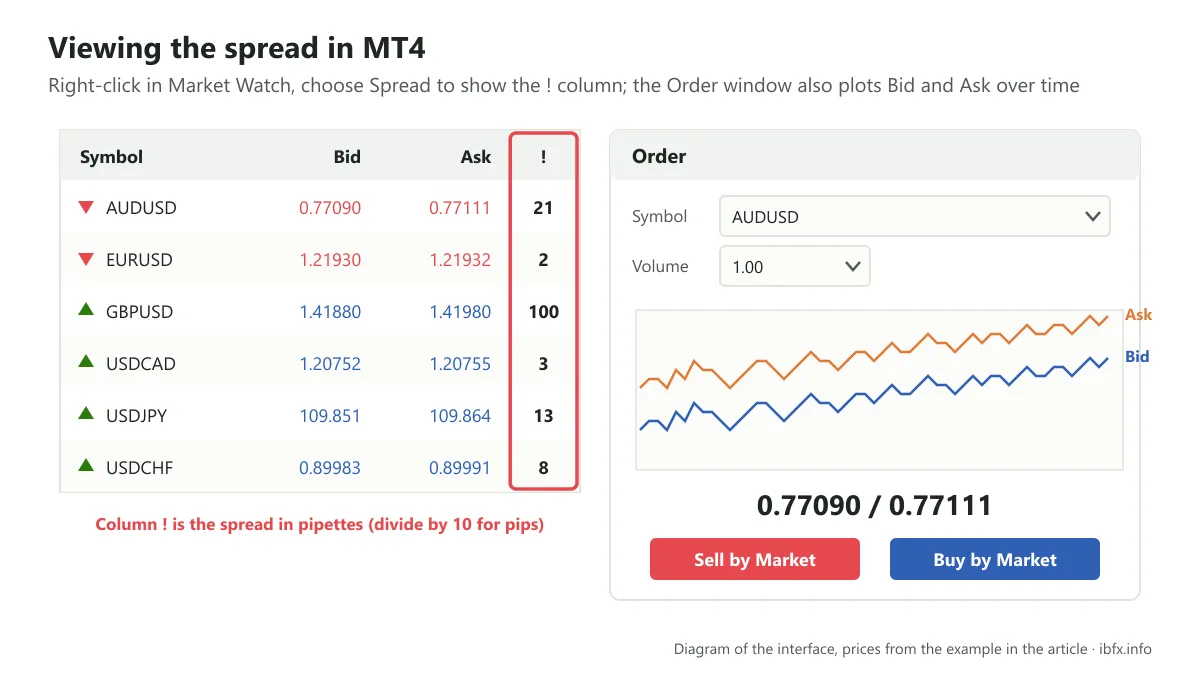
Task: Click AUDUSD ask price 0.77111 in the table
Action: [x=460, y=208]
